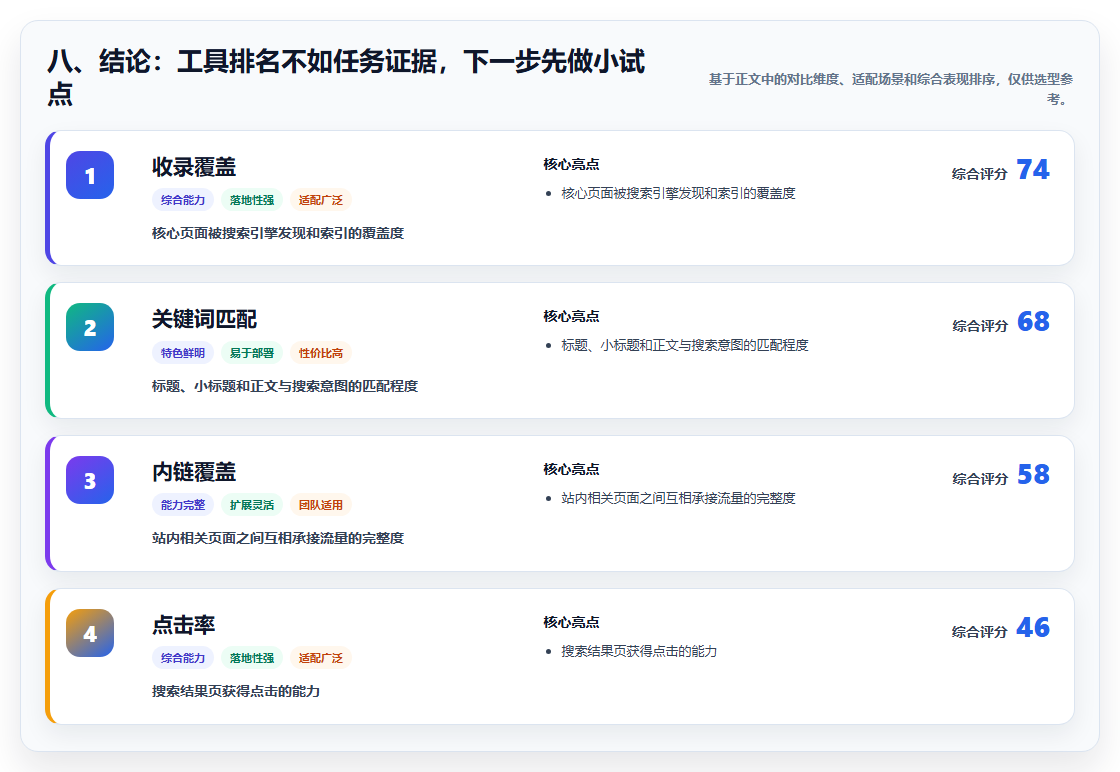Click 综合评分 label beside 74

pos(980,174)
